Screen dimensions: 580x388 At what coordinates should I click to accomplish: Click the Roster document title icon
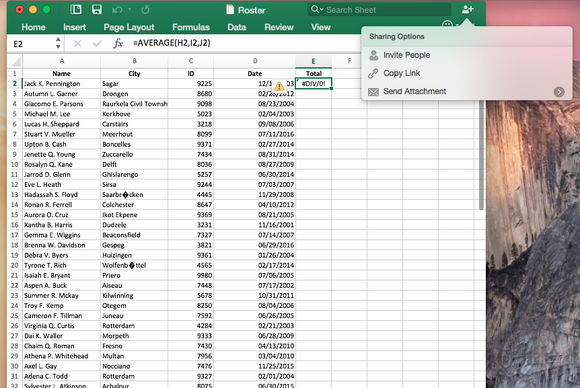click(x=230, y=10)
